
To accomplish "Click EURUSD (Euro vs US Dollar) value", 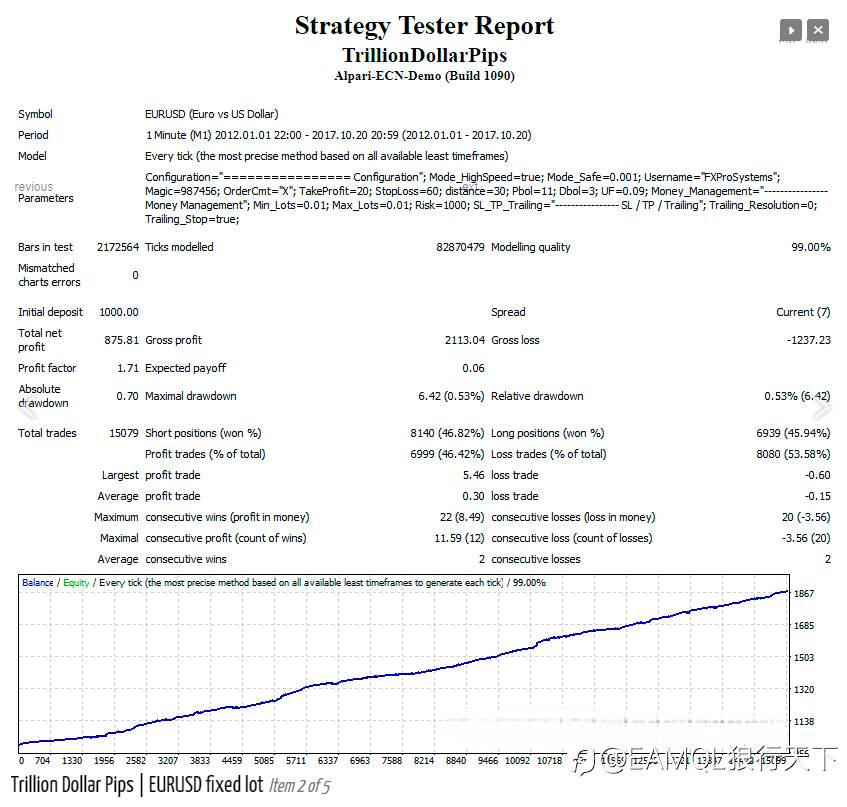I will click(x=212, y=114).
